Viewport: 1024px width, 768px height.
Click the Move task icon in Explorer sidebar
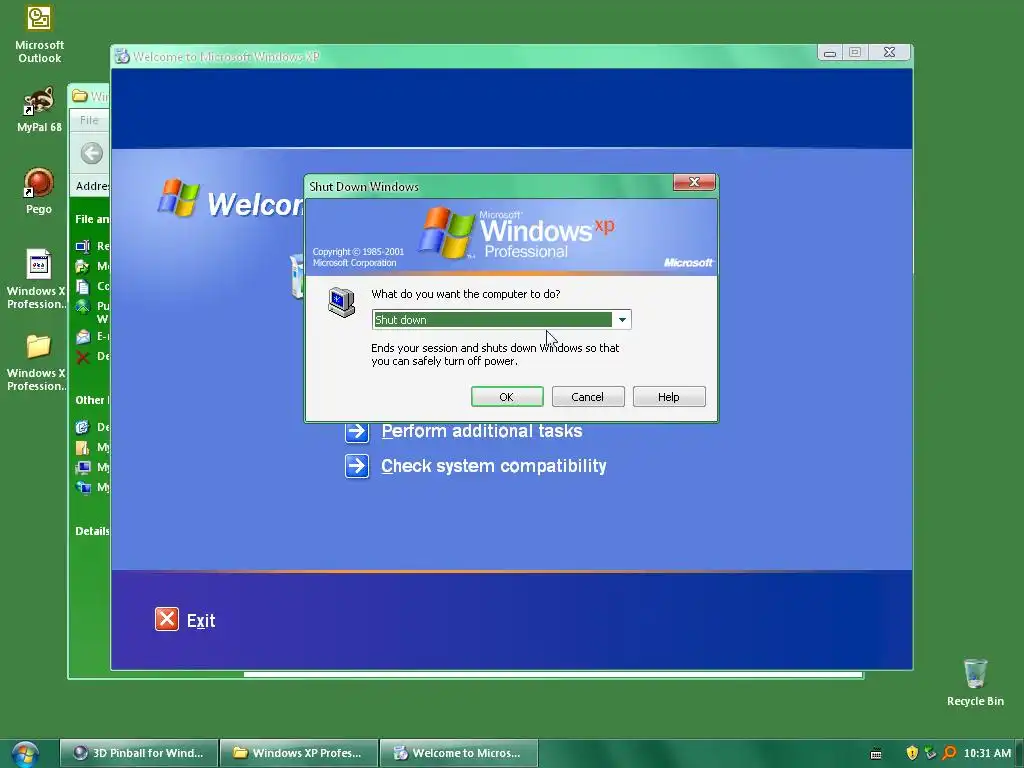pos(82,266)
